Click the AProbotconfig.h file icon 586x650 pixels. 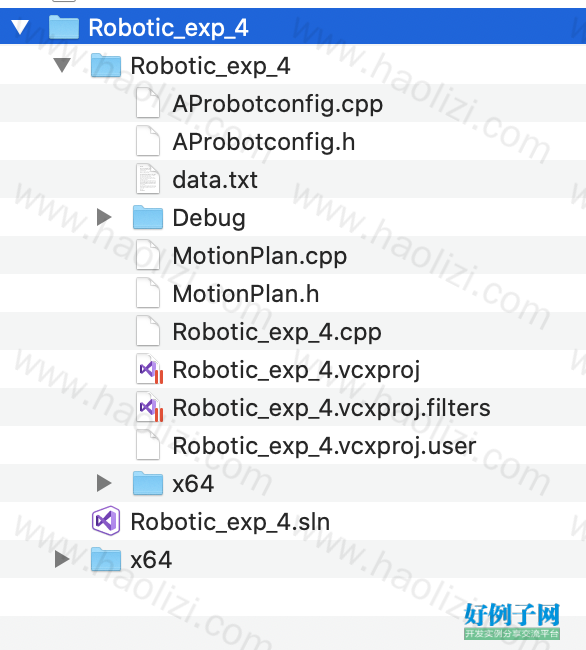coord(148,141)
